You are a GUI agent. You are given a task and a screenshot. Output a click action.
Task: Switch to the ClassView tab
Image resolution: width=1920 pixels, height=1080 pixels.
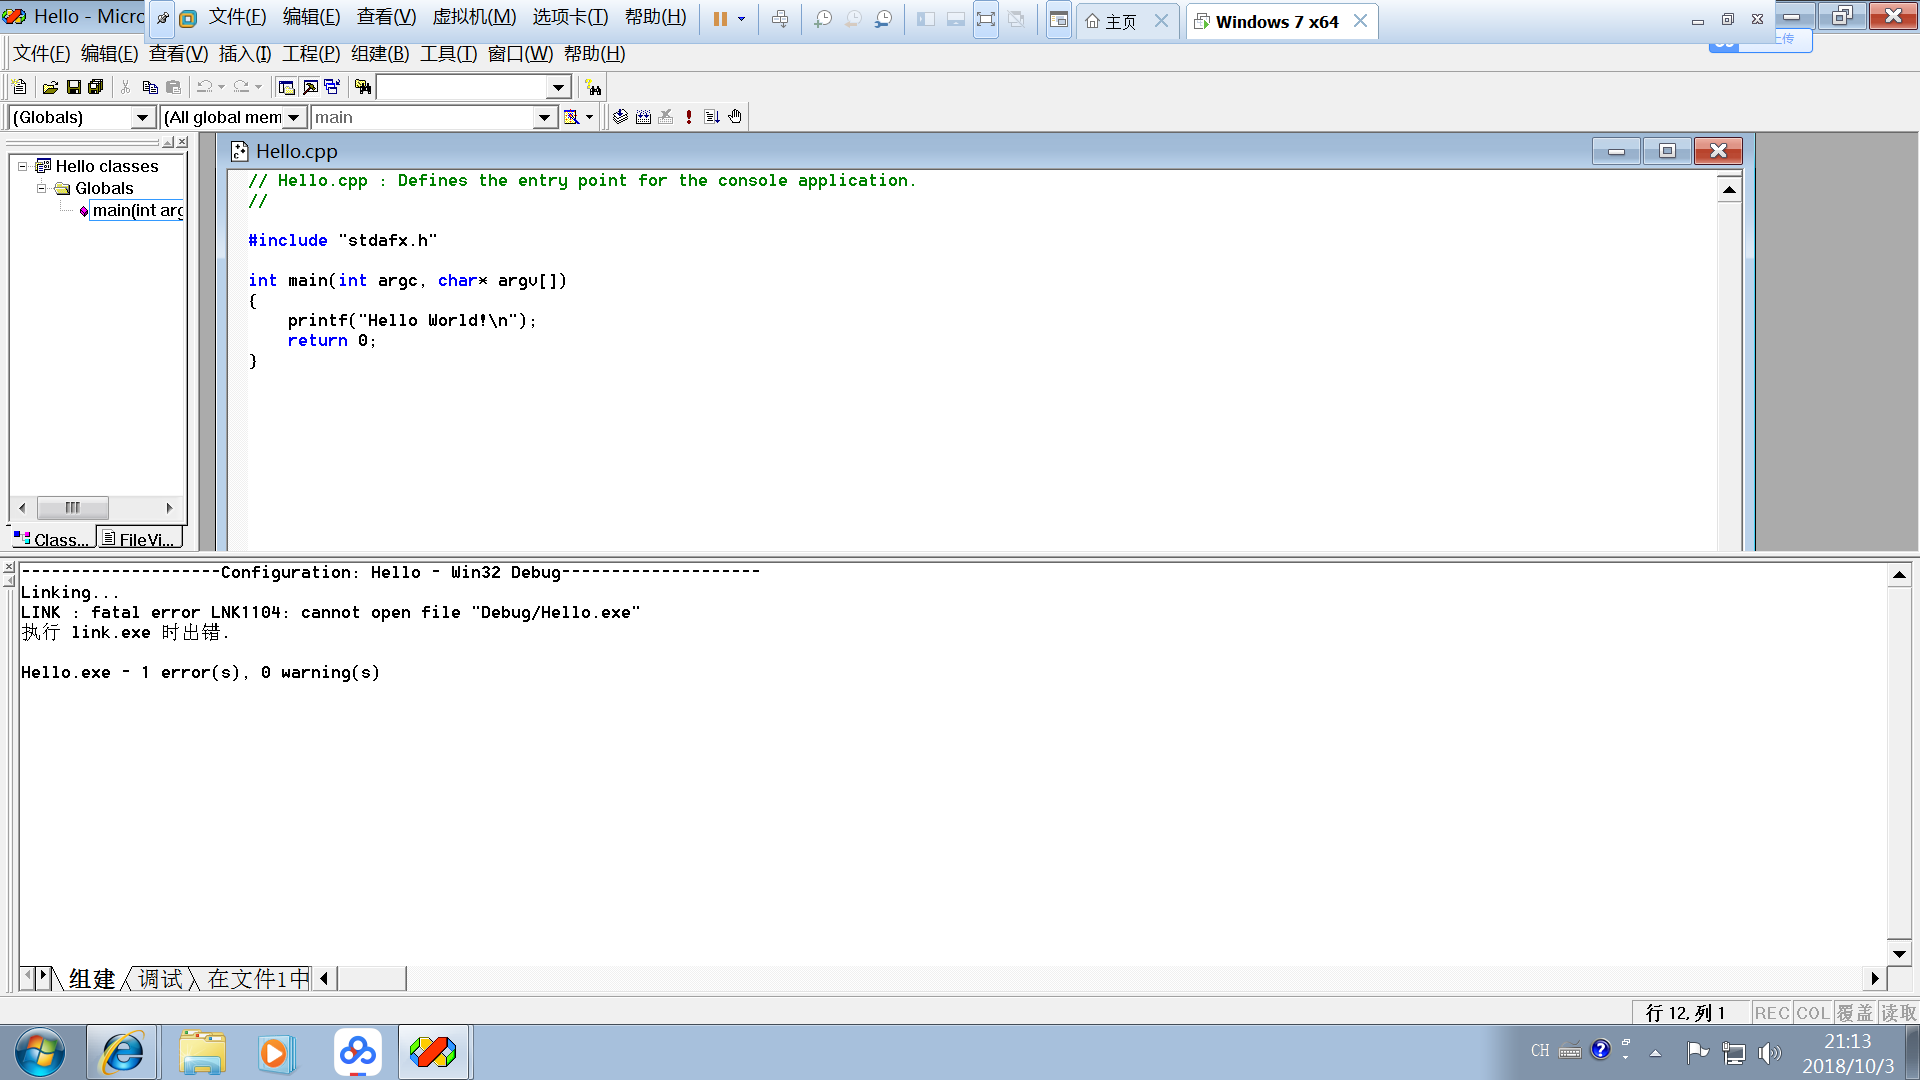coord(51,539)
